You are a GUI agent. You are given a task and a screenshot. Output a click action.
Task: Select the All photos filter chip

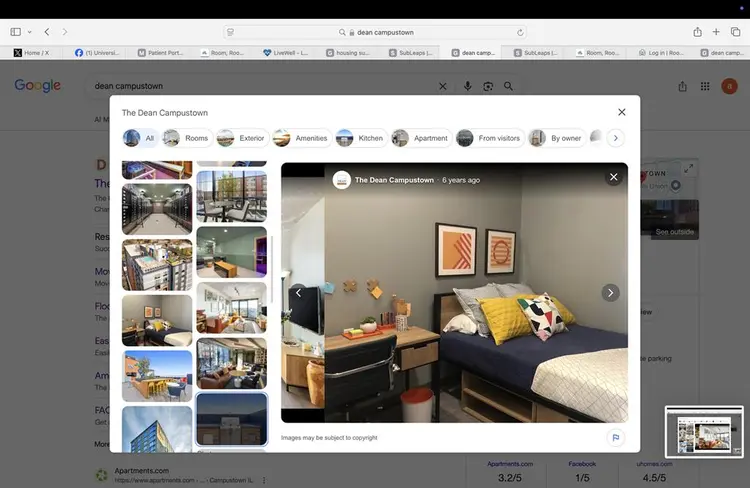(x=140, y=138)
